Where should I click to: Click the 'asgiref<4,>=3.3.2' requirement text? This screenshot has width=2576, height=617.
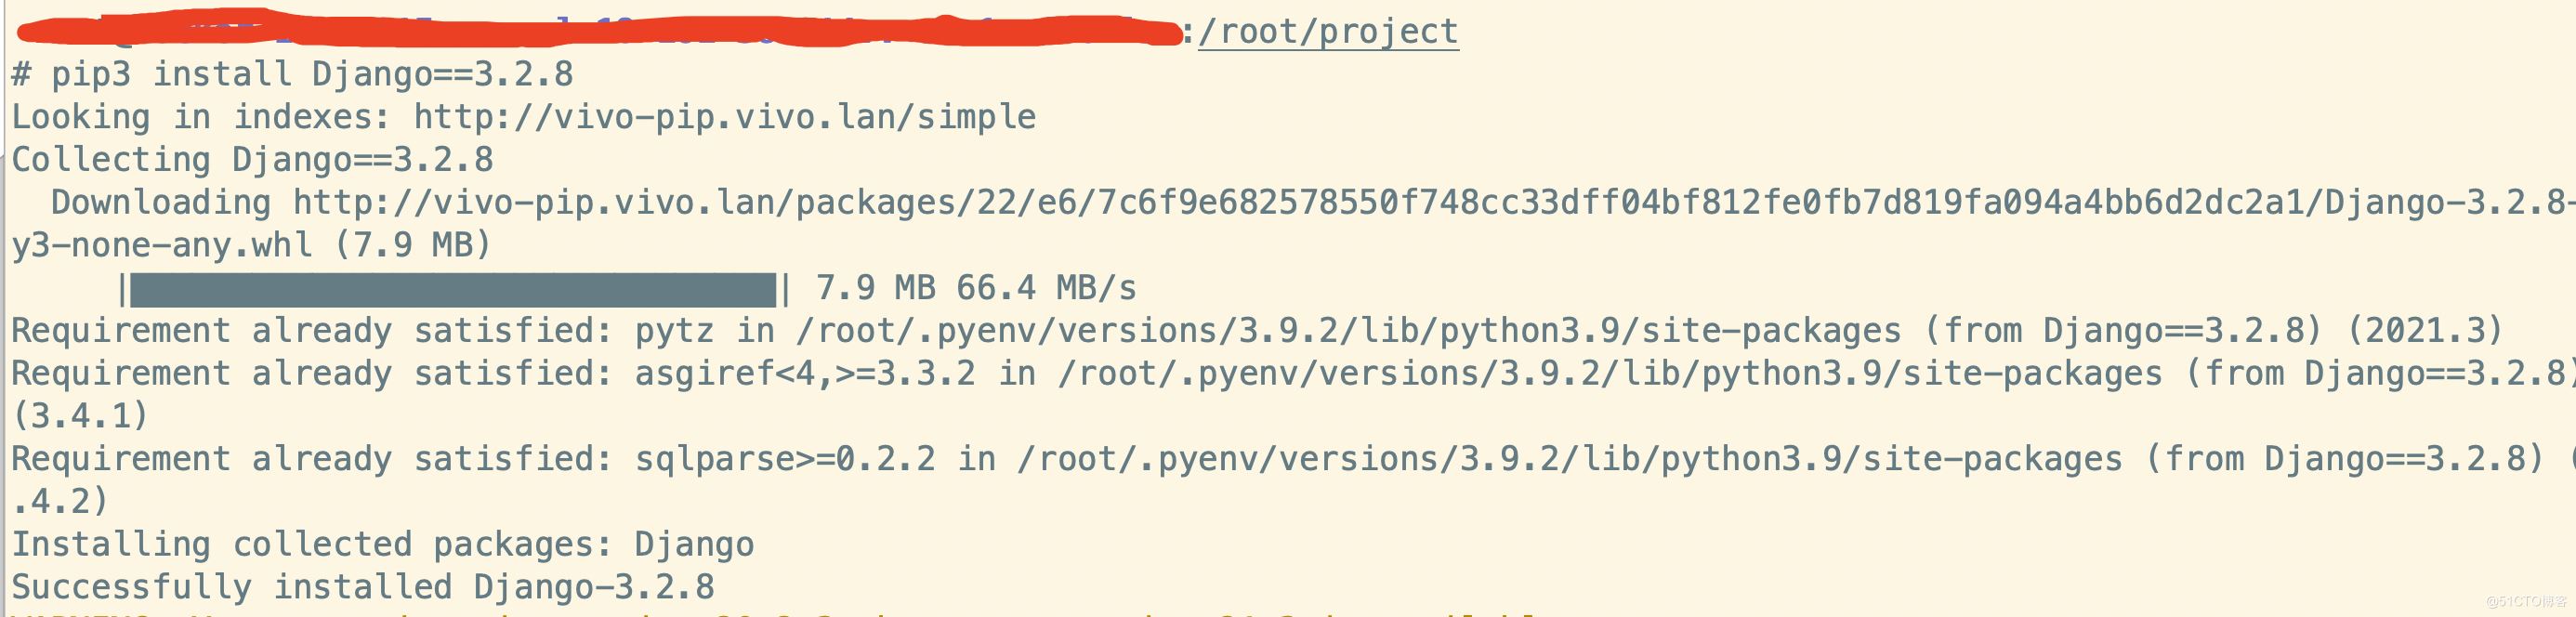804,374
